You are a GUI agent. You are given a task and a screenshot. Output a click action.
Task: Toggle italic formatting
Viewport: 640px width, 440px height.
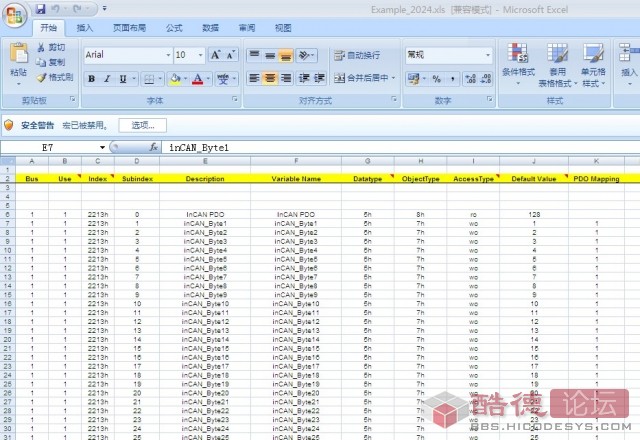(106, 78)
